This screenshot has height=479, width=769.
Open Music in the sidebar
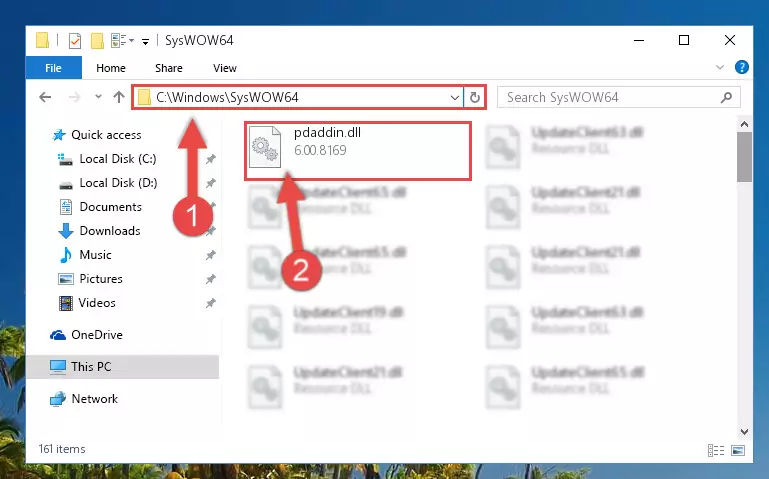pyautogui.click(x=85, y=255)
